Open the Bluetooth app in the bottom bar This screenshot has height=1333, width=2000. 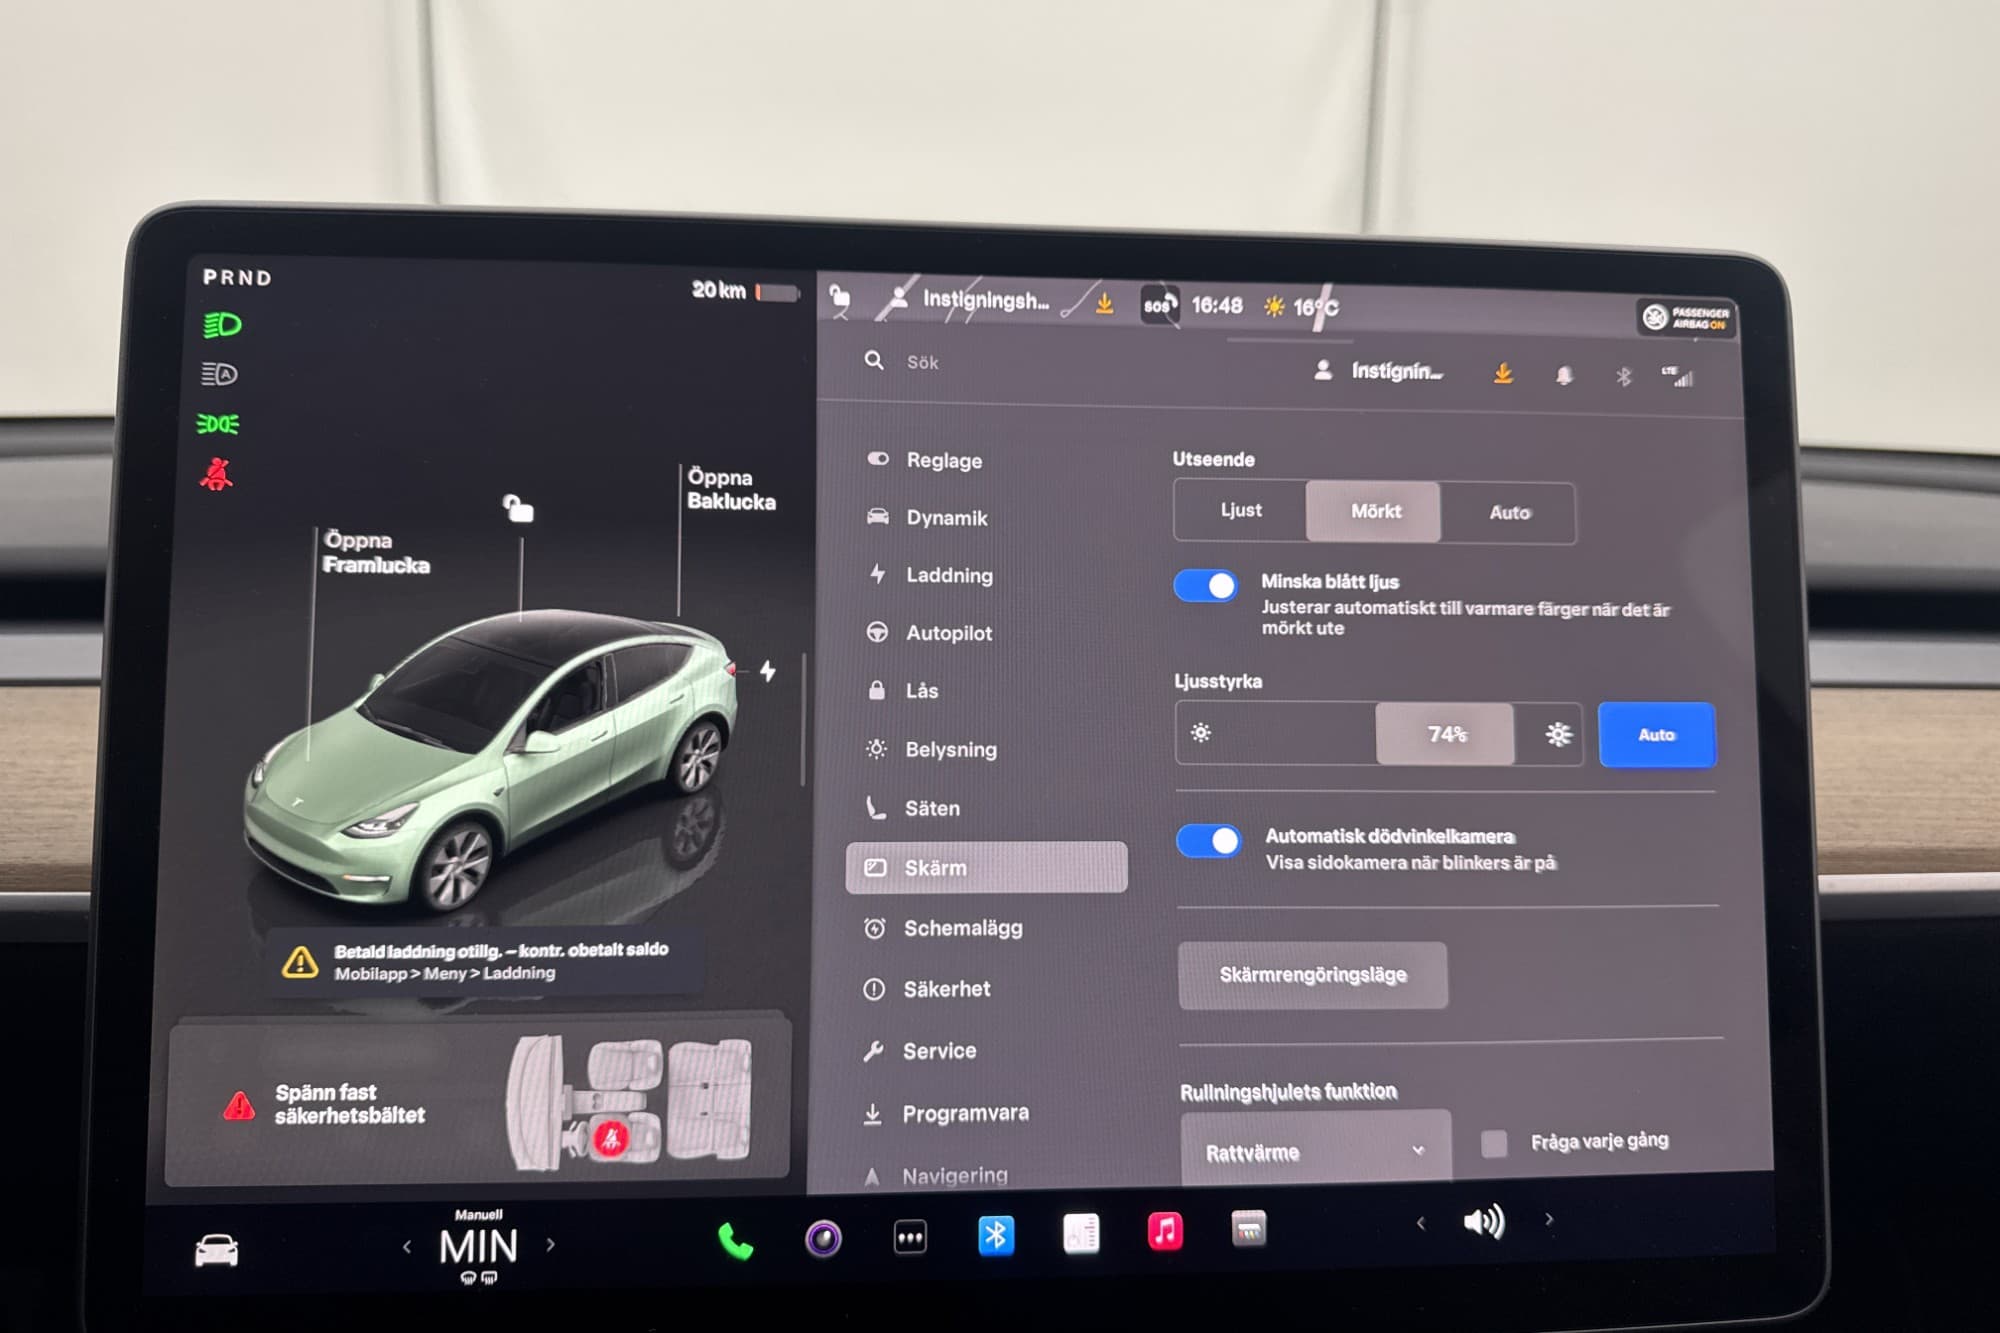pyautogui.click(x=995, y=1236)
